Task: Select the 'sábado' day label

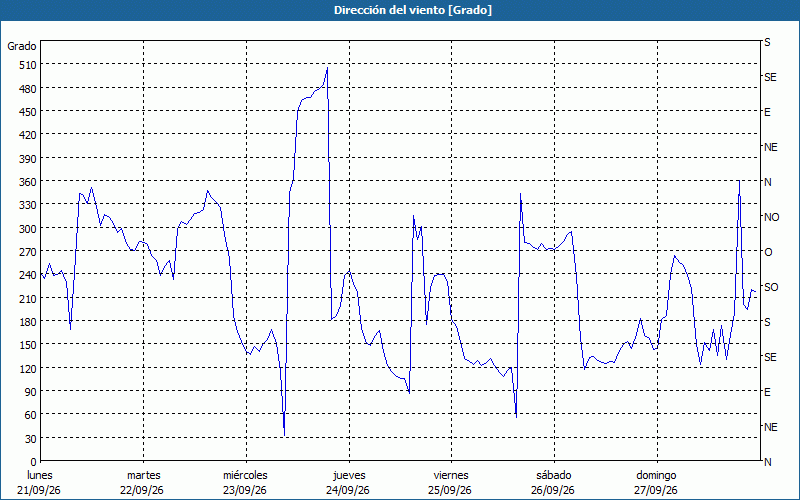Action: pos(554,475)
